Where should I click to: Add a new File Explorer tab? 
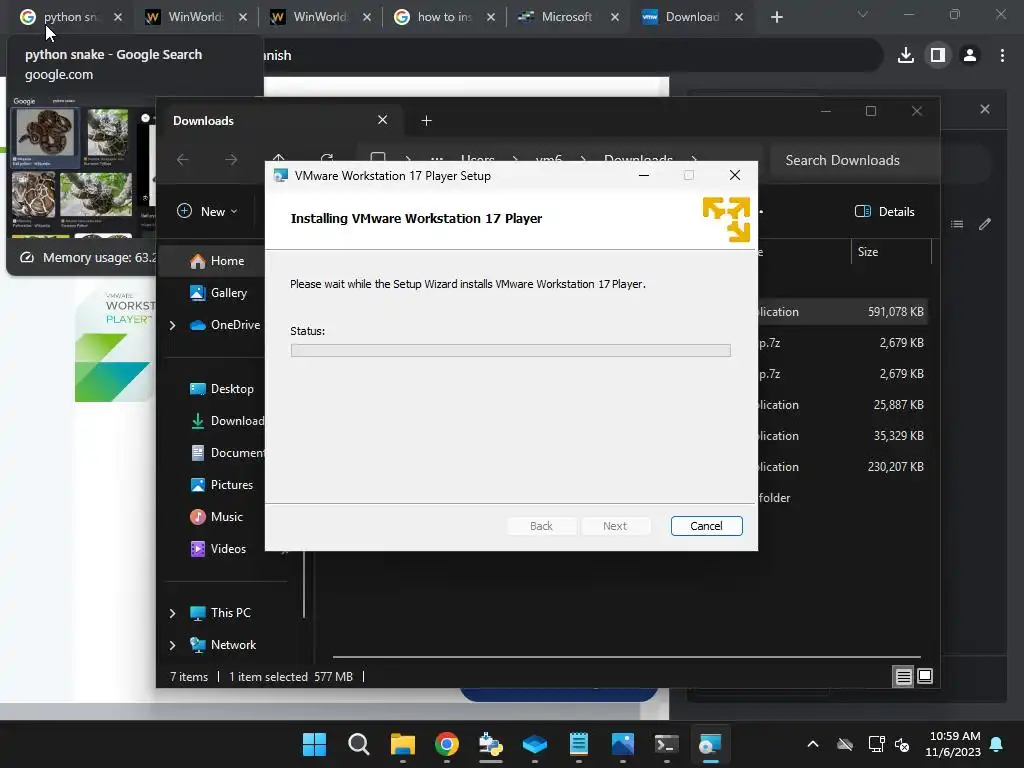[x=426, y=120]
